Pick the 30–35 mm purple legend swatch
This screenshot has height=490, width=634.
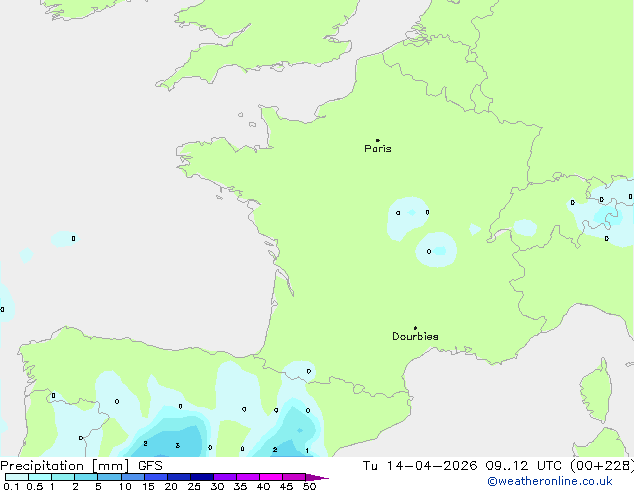(225, 477)
